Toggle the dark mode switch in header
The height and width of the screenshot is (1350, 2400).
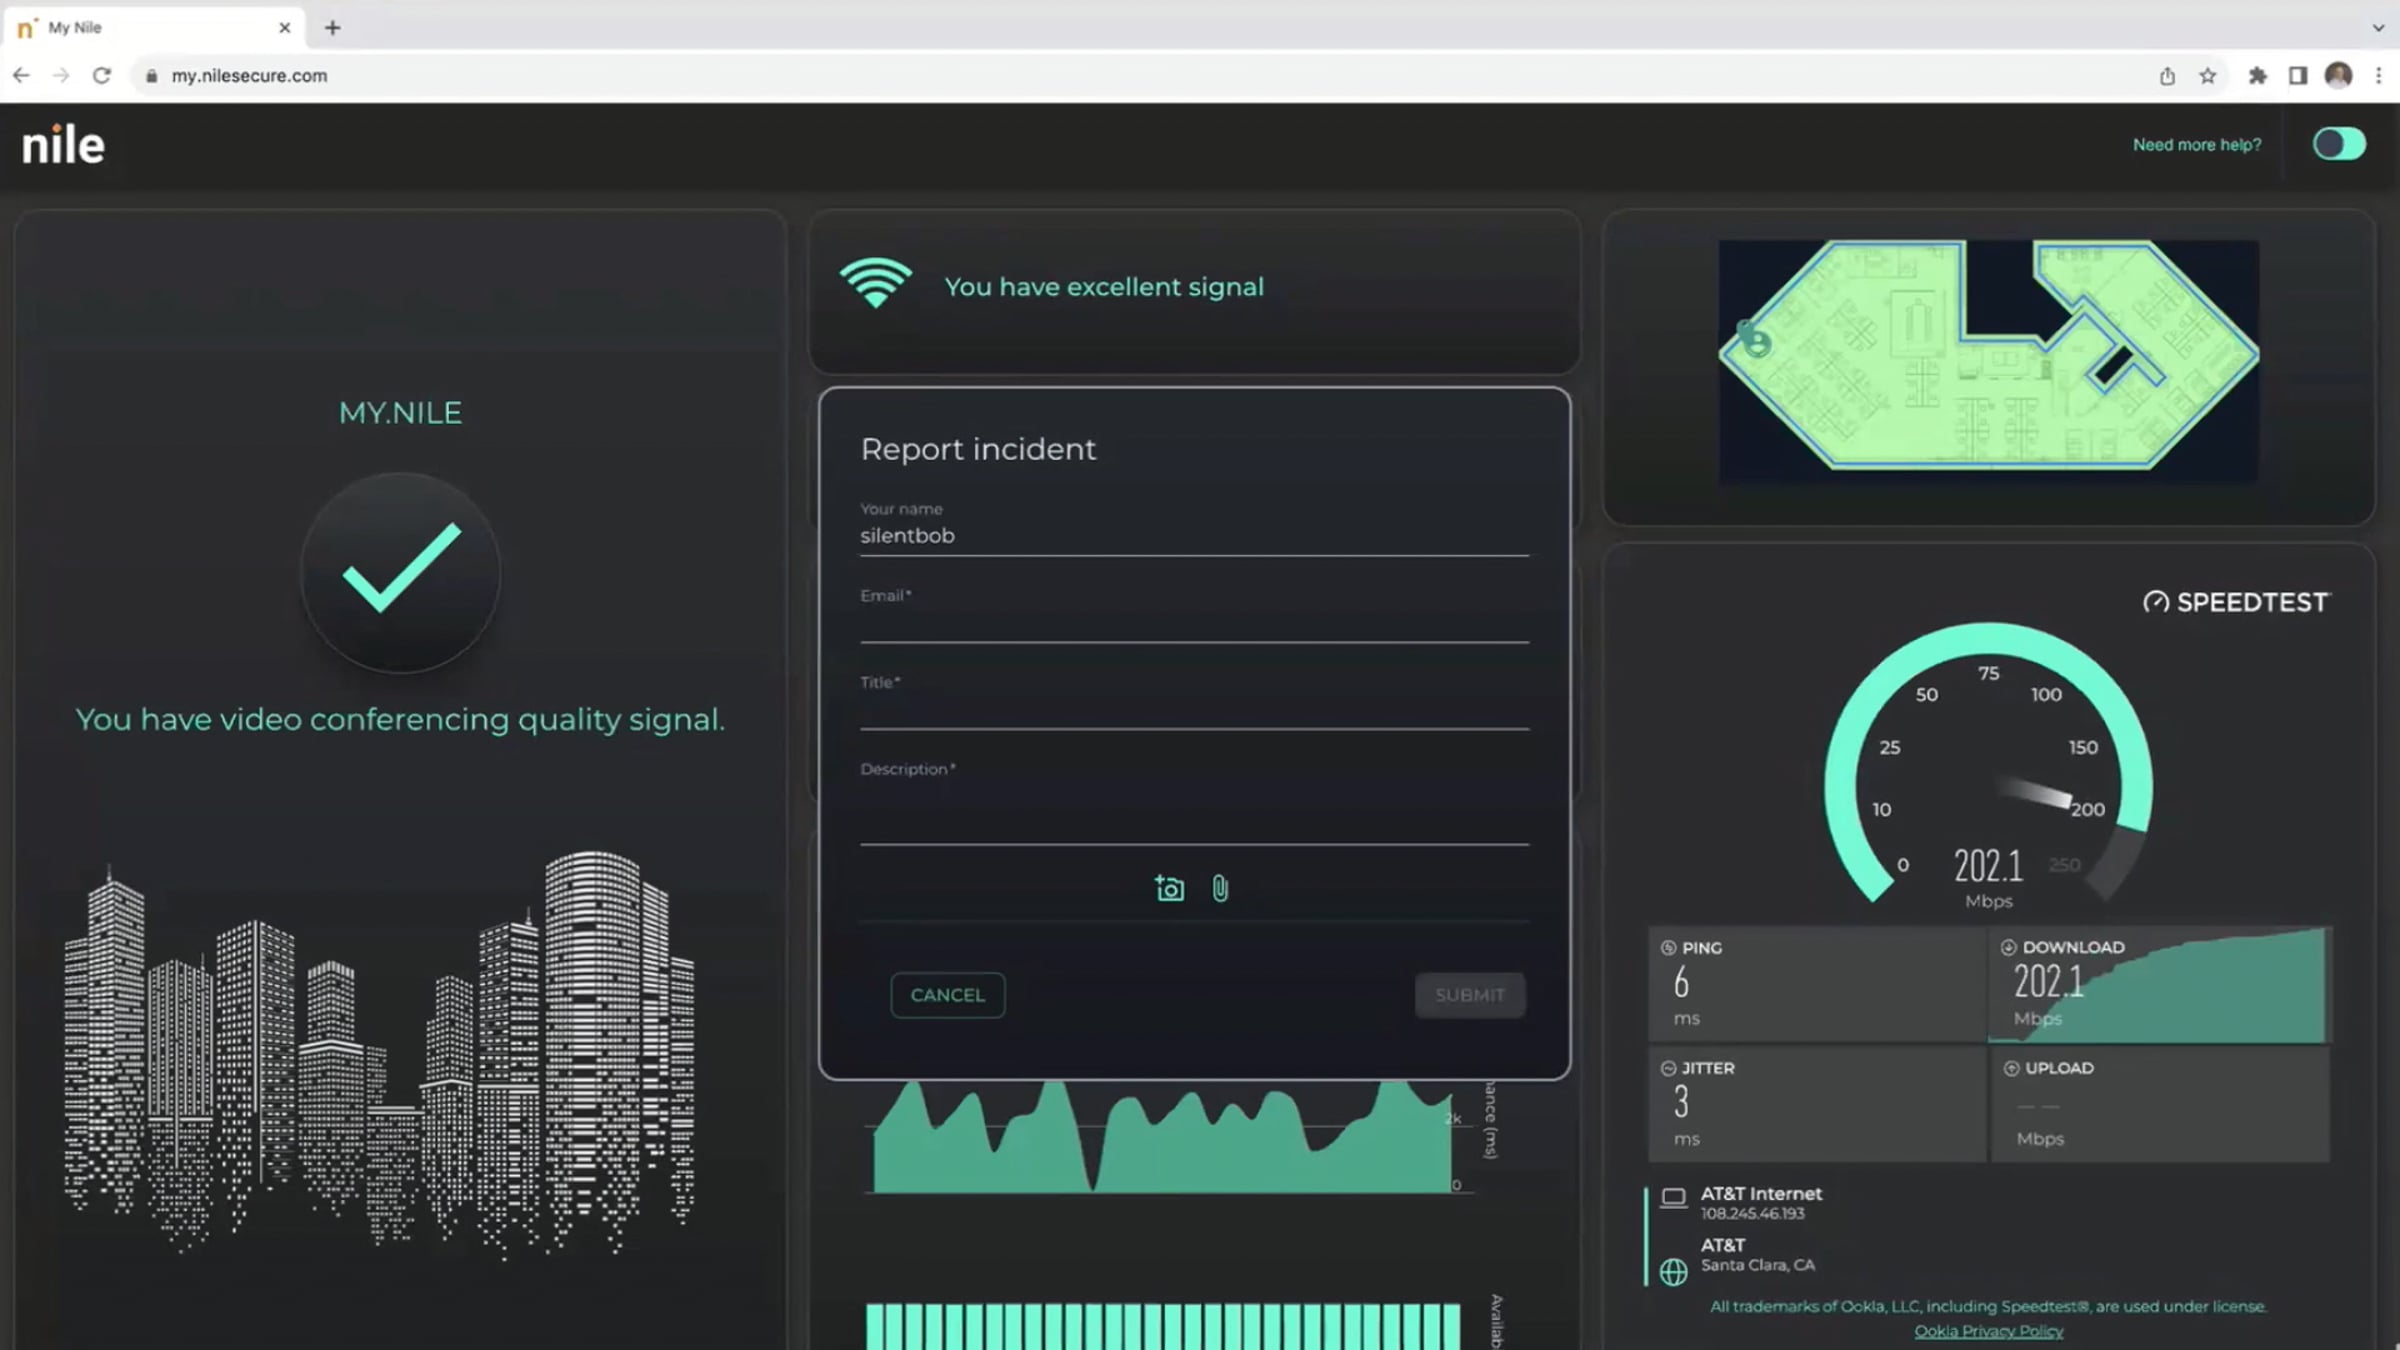pos(2339,144)
